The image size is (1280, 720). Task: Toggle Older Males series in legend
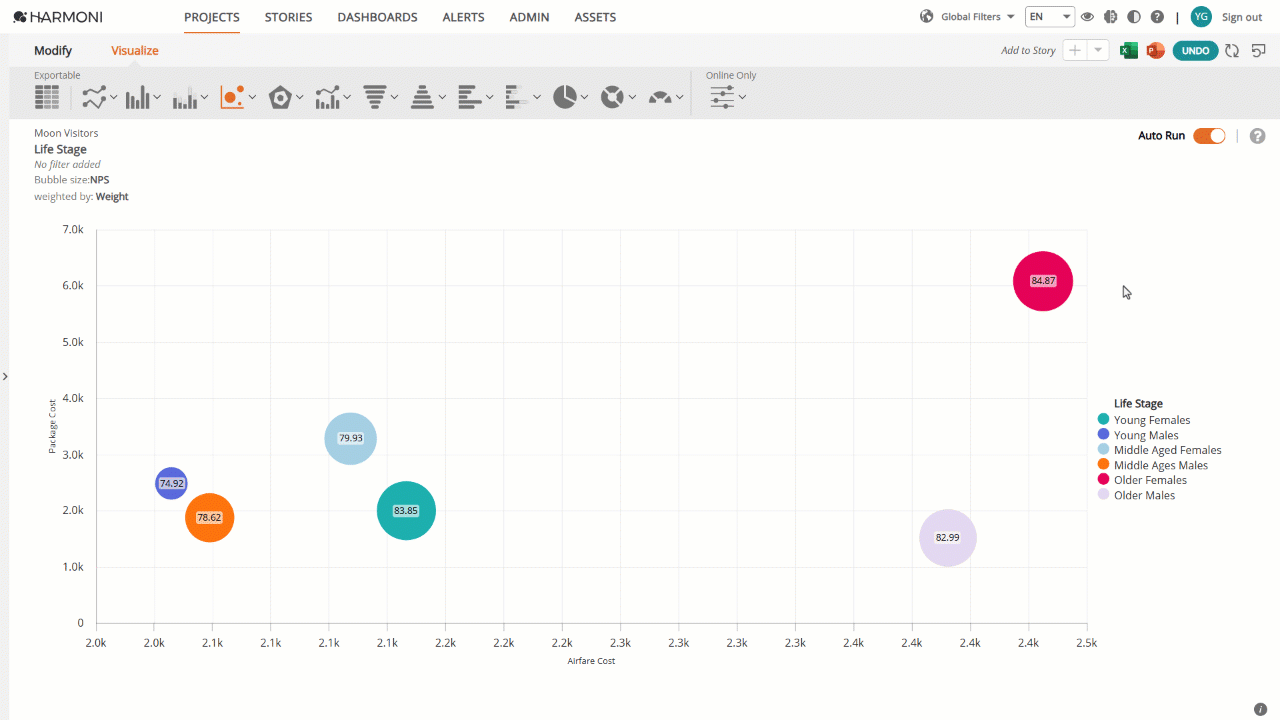click(1136, 495)
